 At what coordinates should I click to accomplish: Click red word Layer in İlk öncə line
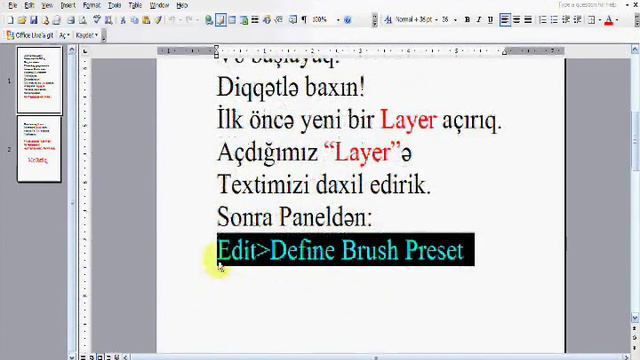[409, 120]
